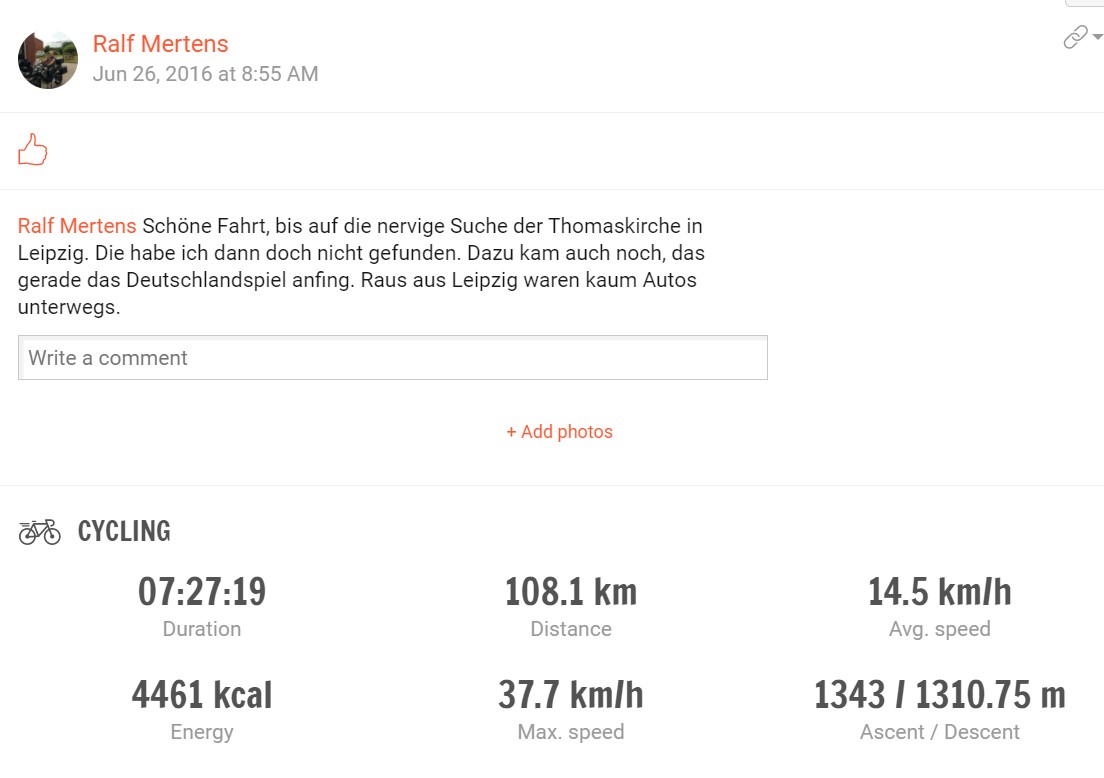The height and width of the screenshot is (778, 1104).
Task: Select the 14.5 km/h average speed value
Action: point(939,592)
